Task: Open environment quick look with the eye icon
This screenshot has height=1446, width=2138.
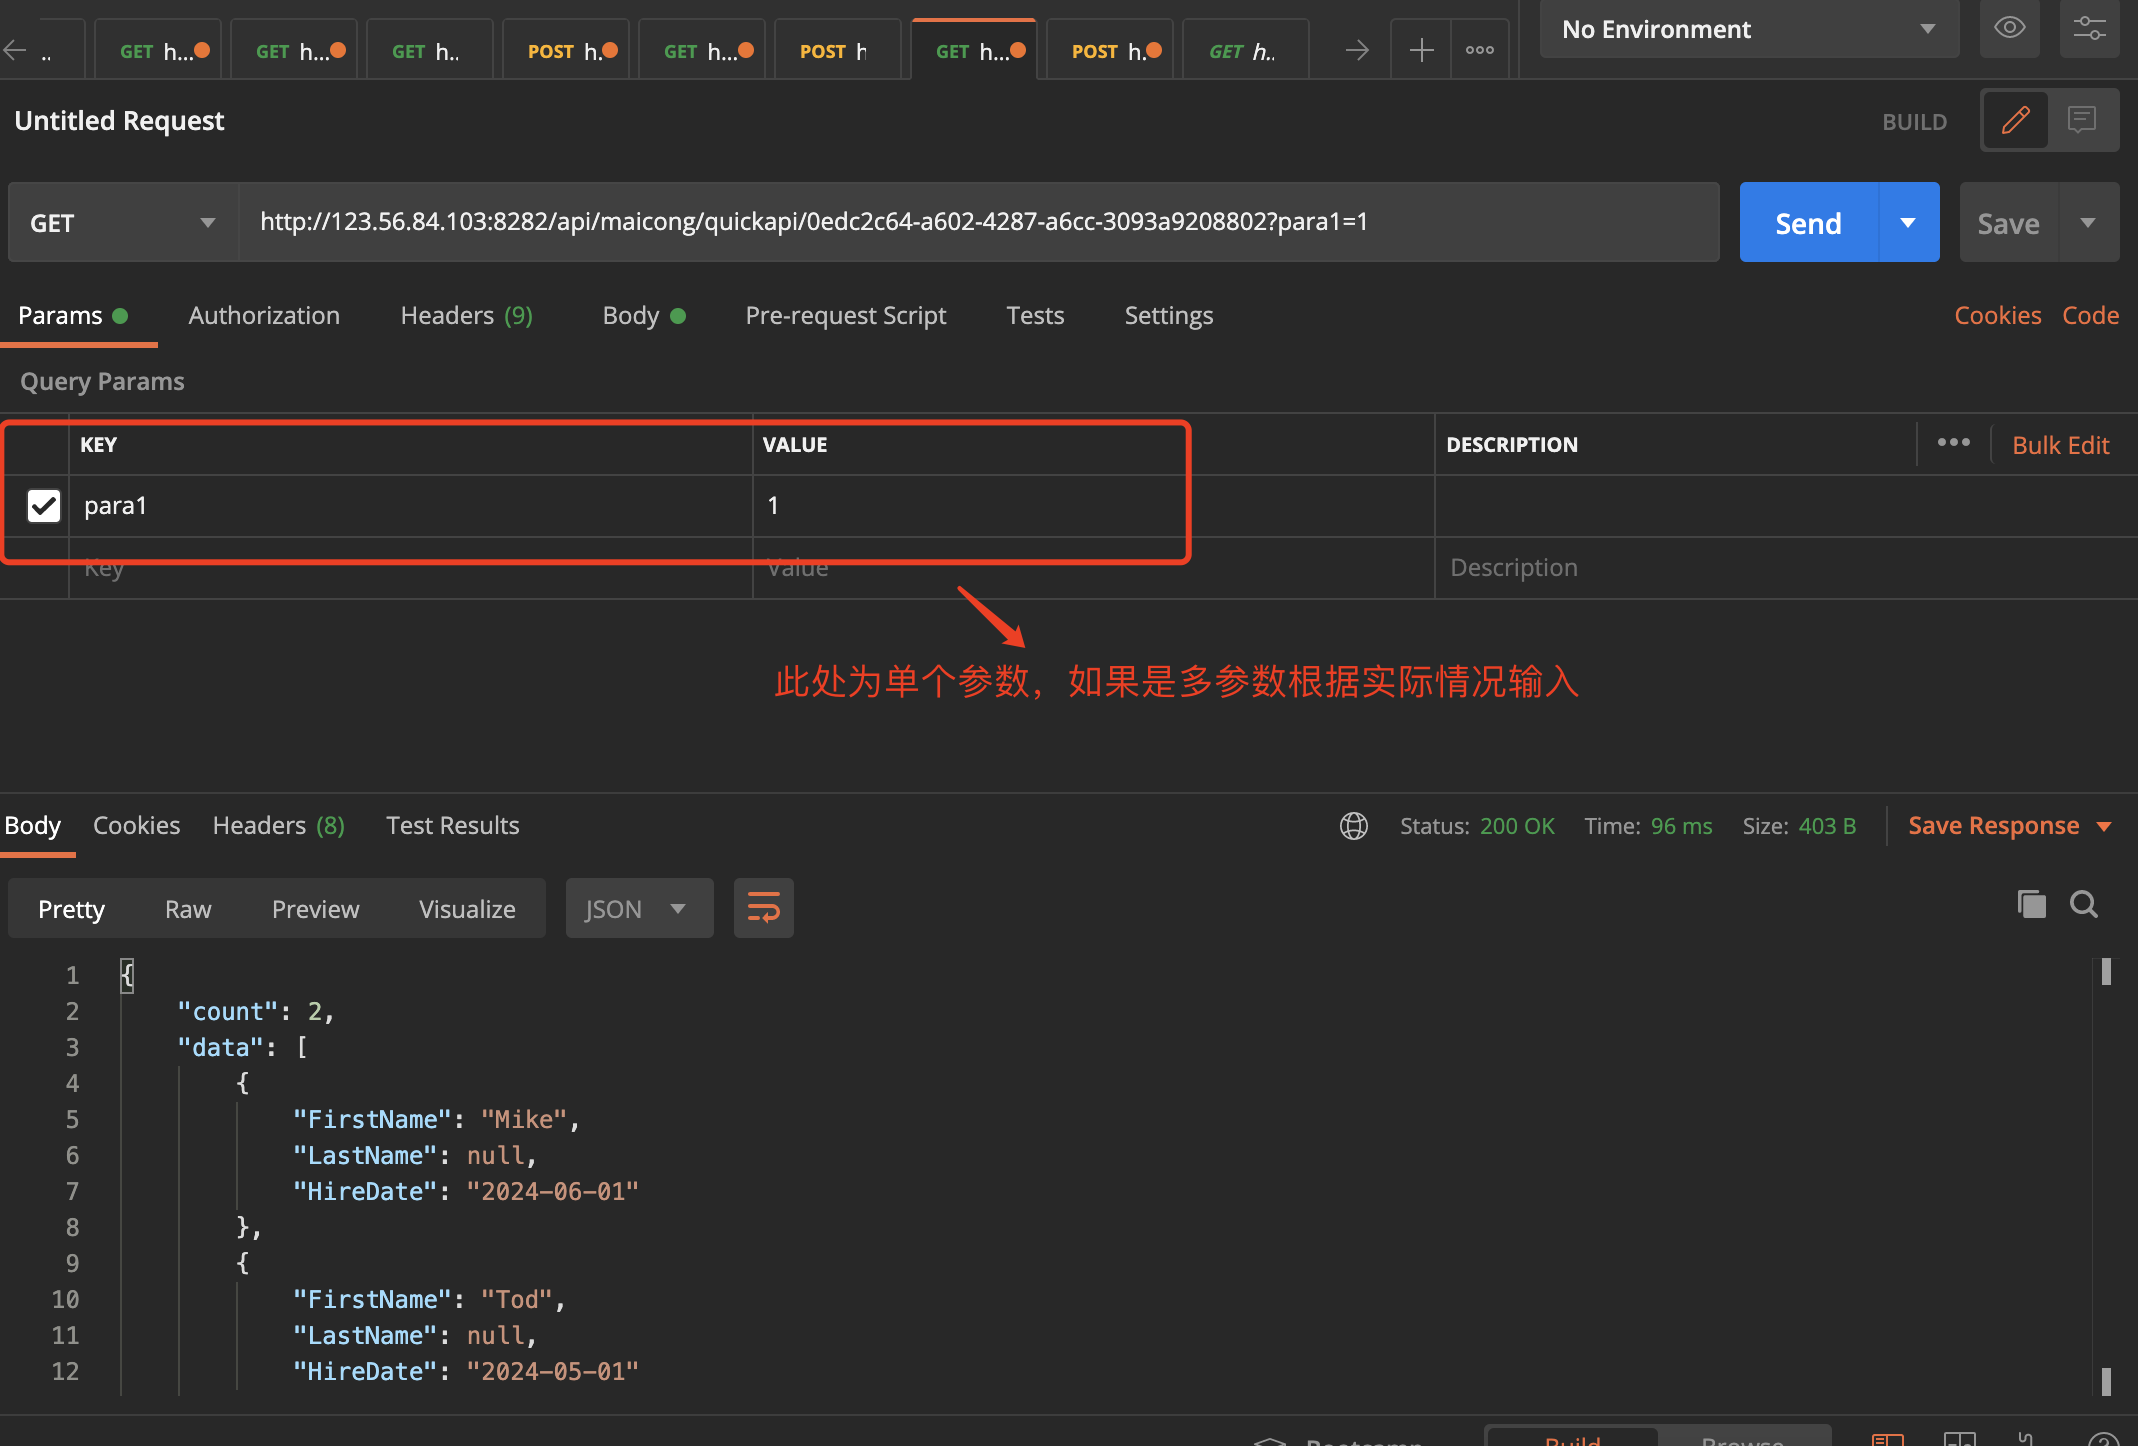Action: [2010, 28]
